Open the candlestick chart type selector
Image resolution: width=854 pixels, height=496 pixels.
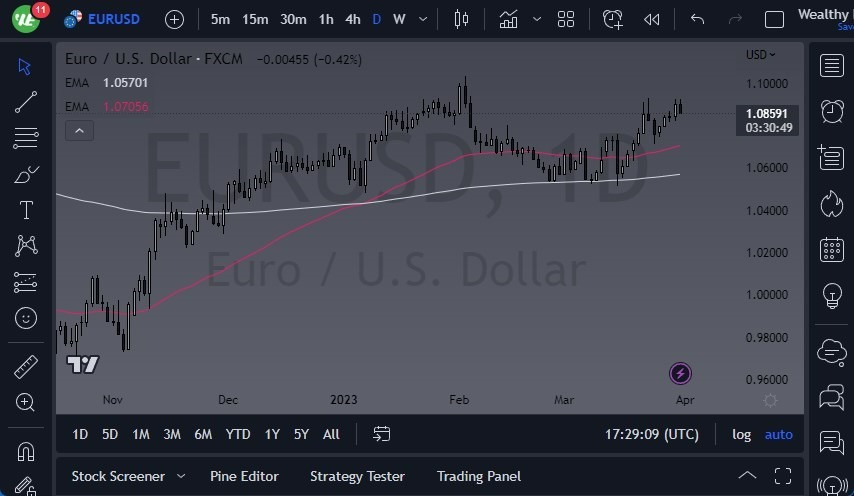(x=461, y=20)
